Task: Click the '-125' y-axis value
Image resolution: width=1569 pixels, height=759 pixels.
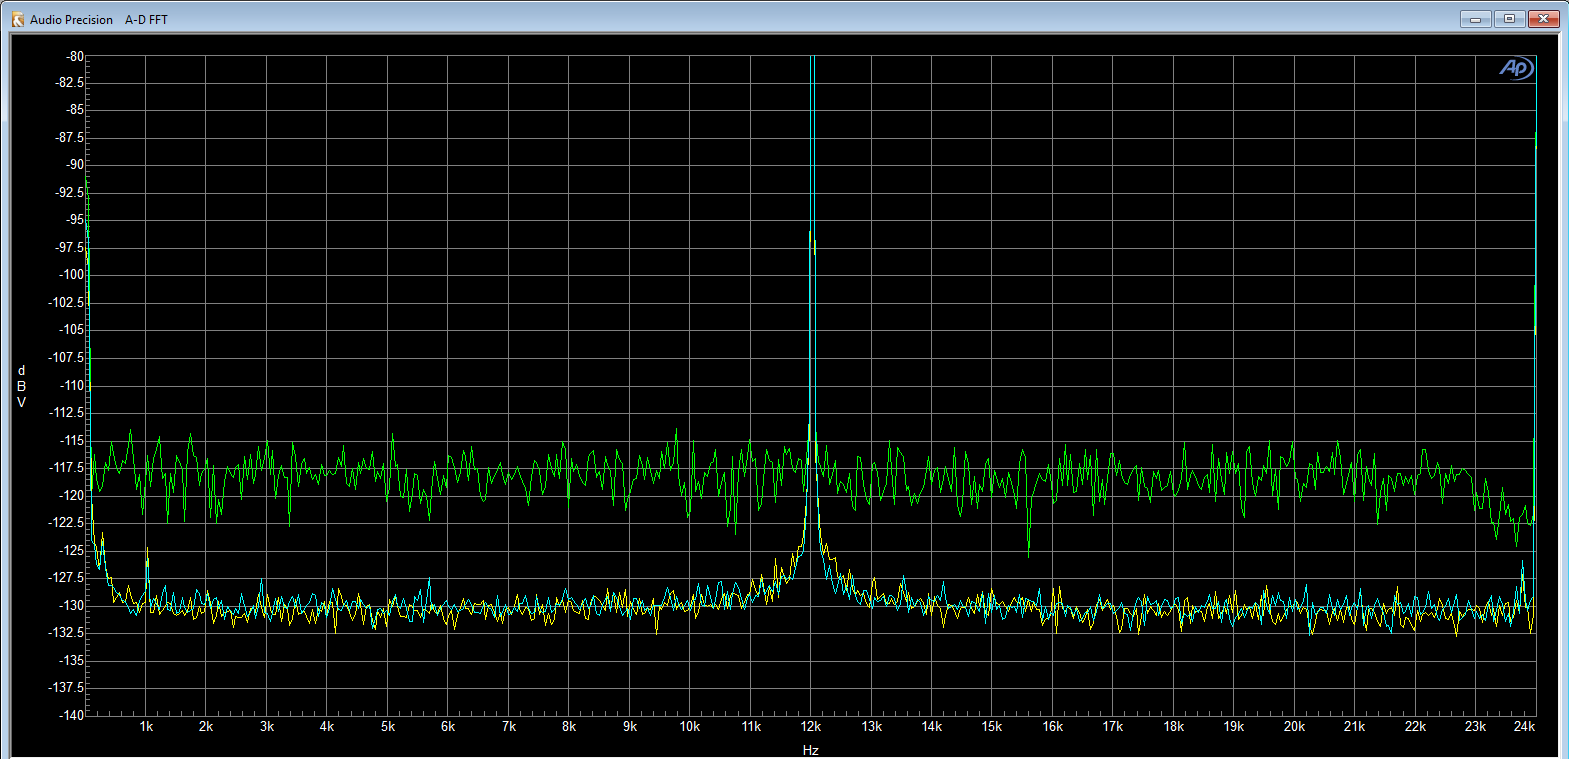Action: (72, 550)
